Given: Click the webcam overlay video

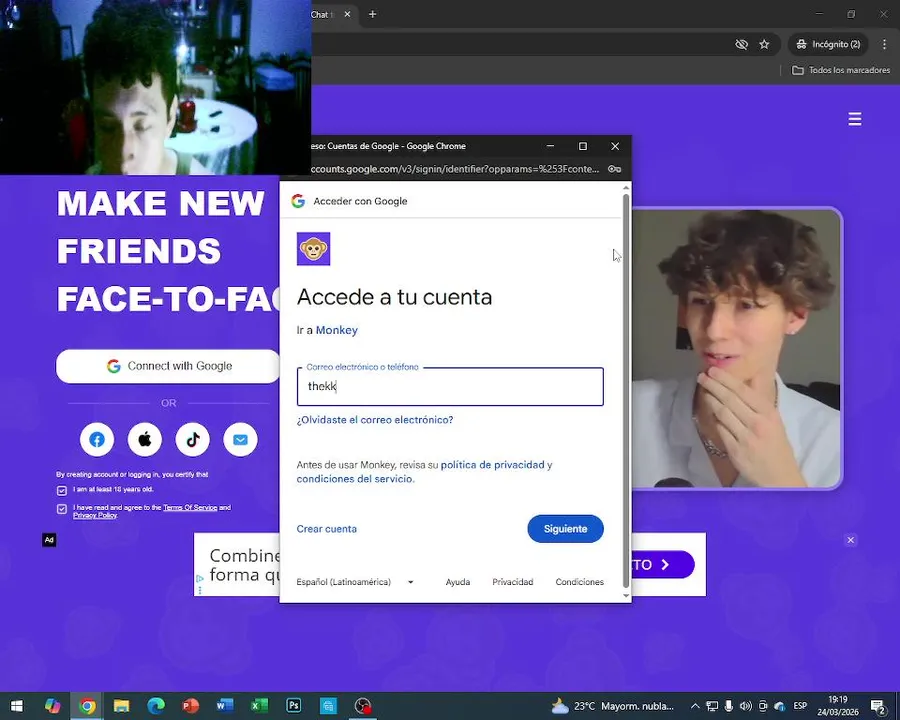Looking at the screenshot, I should click(x=156, y=87).
